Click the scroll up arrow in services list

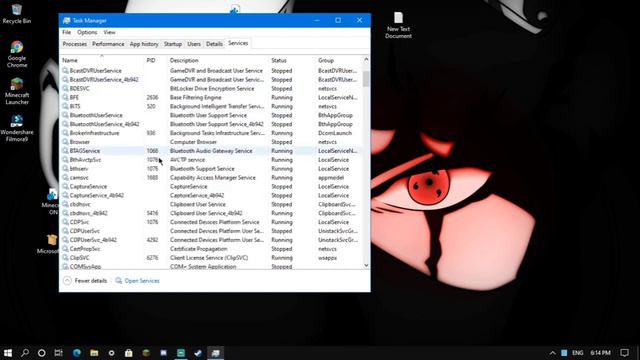tap(366, 60)
